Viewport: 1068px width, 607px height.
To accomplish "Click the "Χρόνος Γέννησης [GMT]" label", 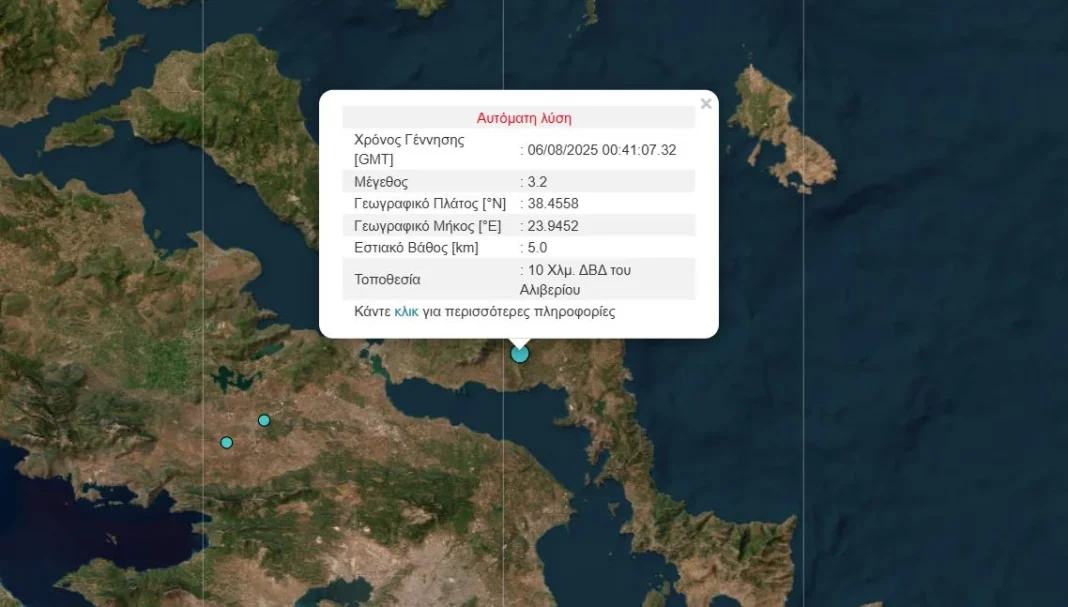I will pos(409,150).
